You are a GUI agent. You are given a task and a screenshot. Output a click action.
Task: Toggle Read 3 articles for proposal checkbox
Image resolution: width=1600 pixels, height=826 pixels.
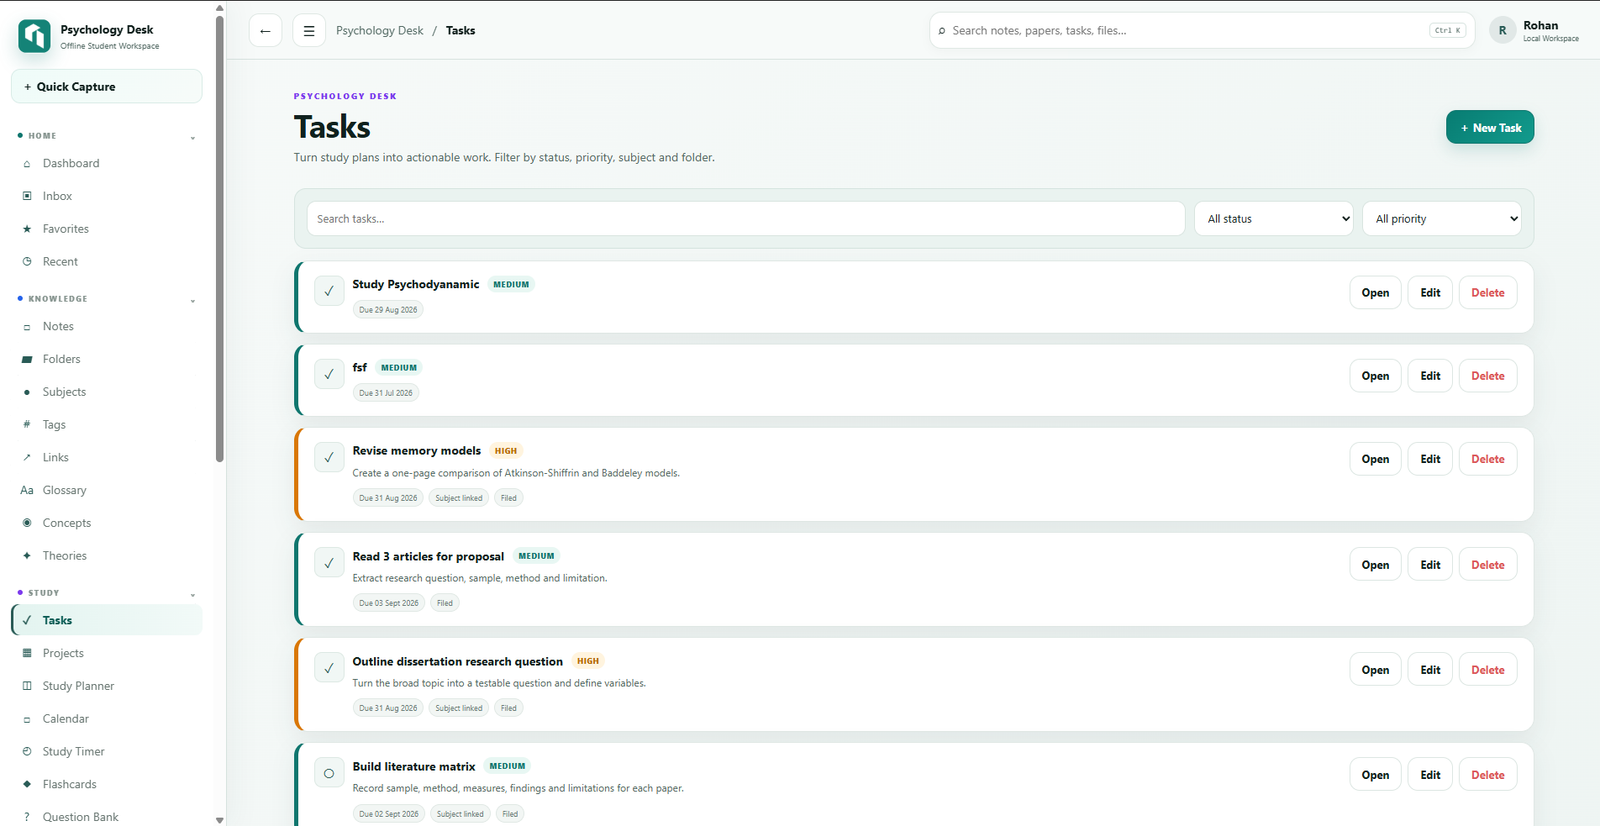(x=329, y=563)
